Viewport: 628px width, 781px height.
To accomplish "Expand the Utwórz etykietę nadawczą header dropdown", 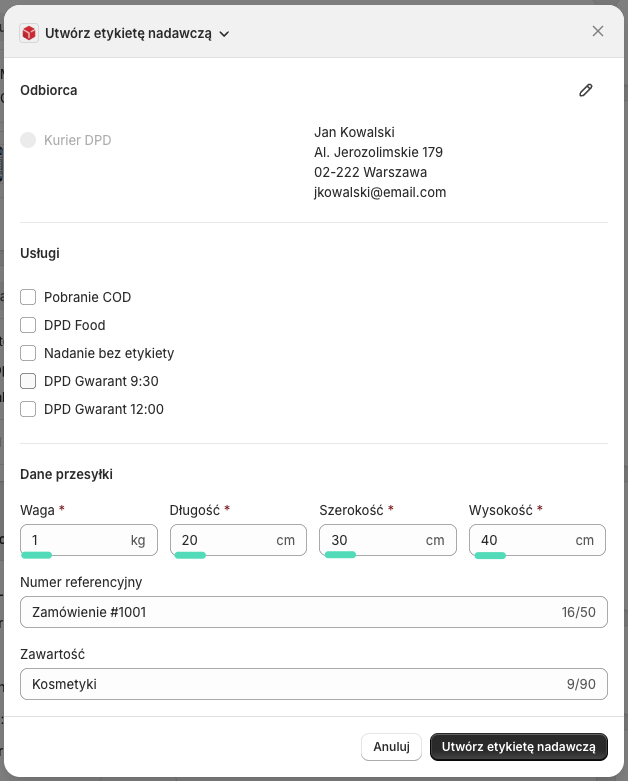I will point(224,34).
